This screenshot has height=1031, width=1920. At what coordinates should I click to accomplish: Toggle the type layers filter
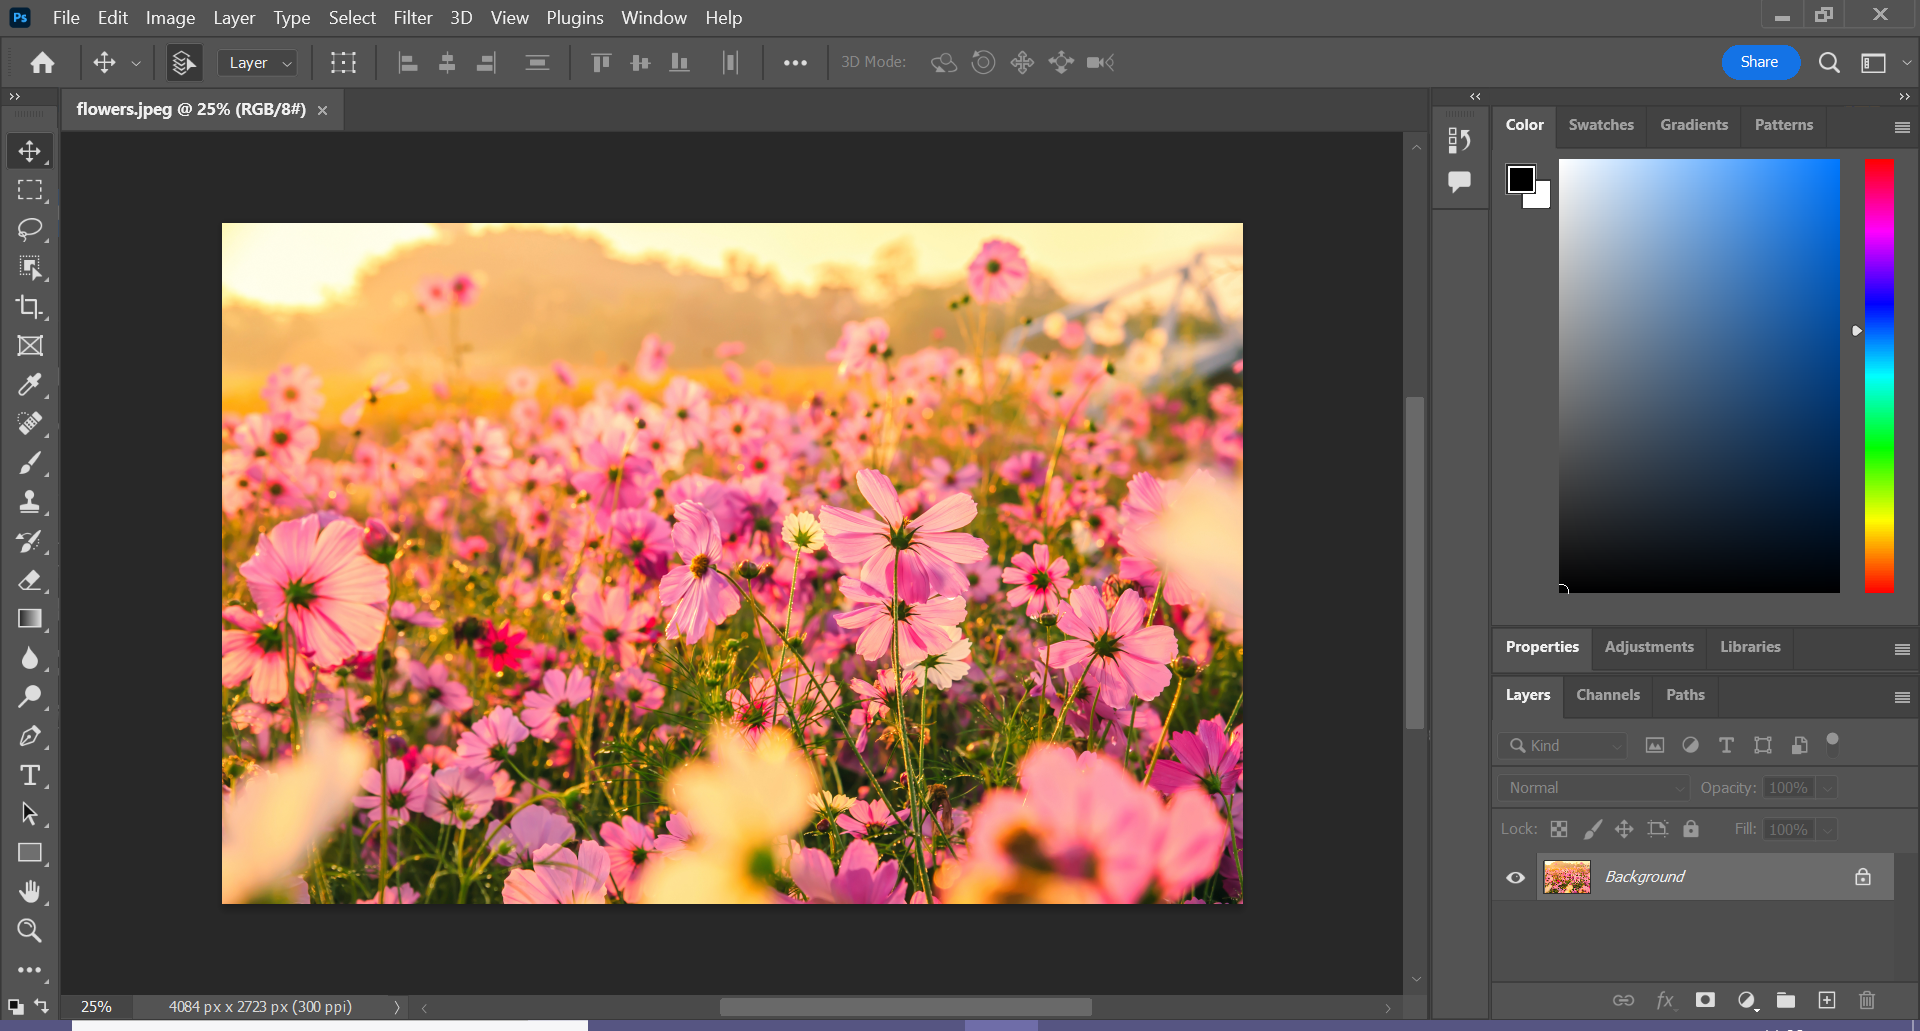[1726, 746]
